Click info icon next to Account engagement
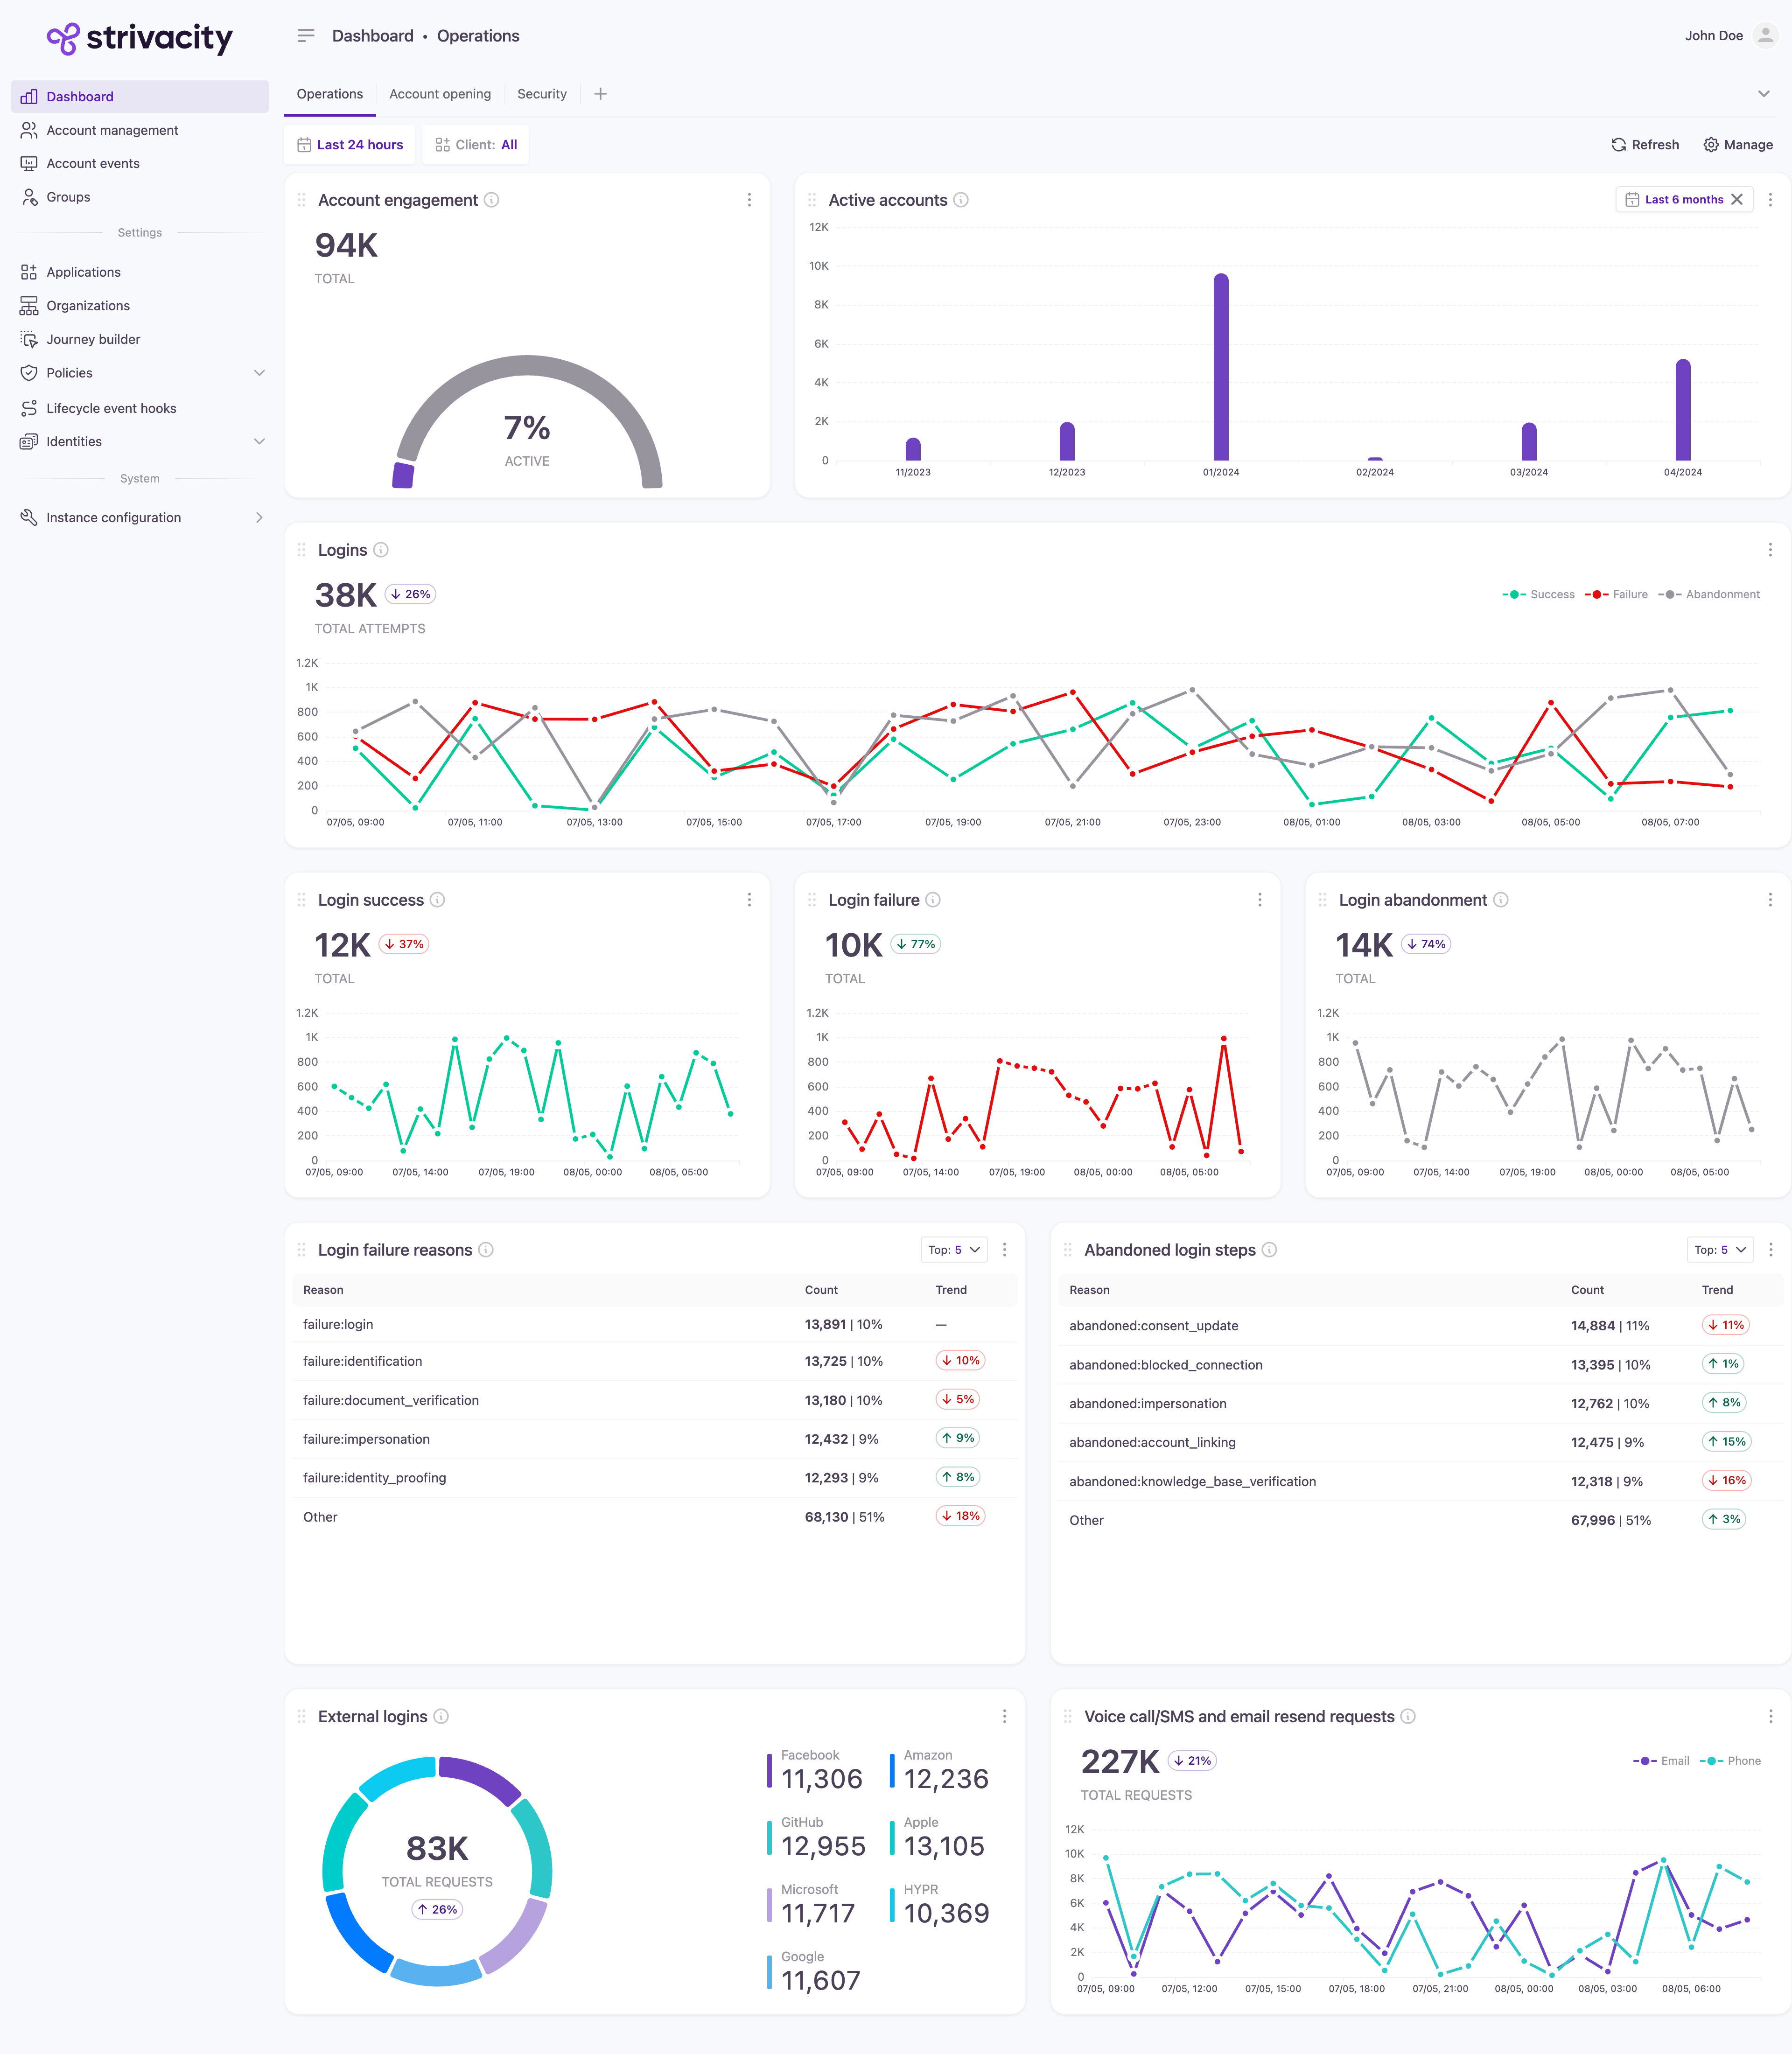Image resolution: width=1792 pixels, height=2054 pixels. point(491,200)
